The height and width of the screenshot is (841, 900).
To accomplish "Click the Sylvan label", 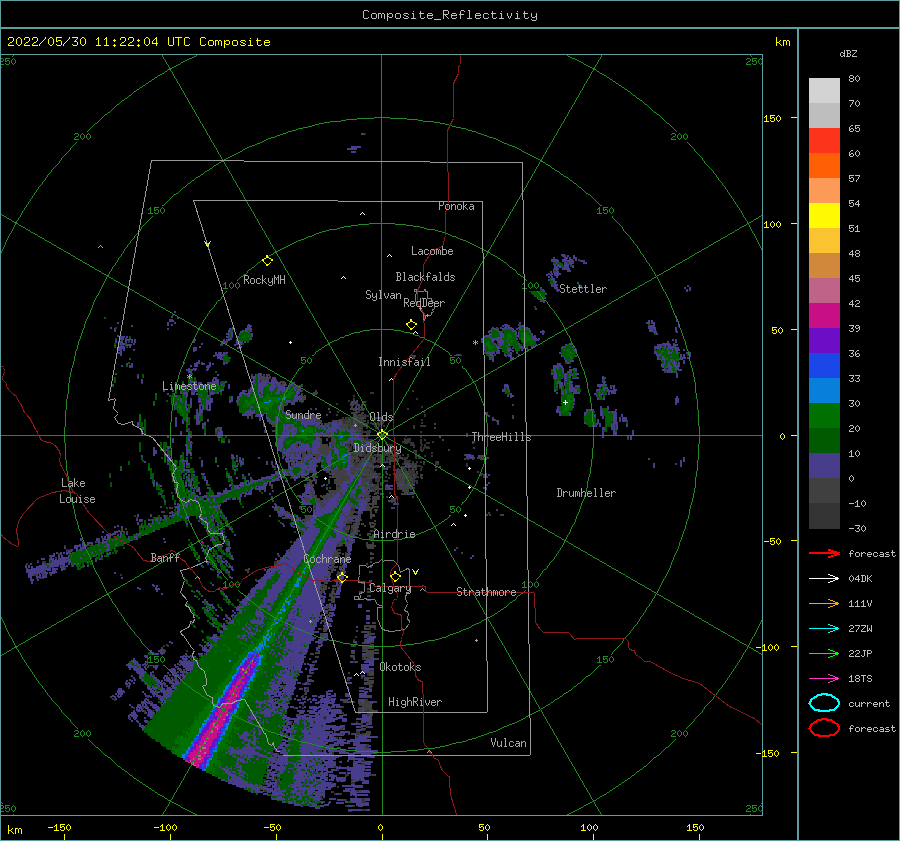I will point(383,295).
